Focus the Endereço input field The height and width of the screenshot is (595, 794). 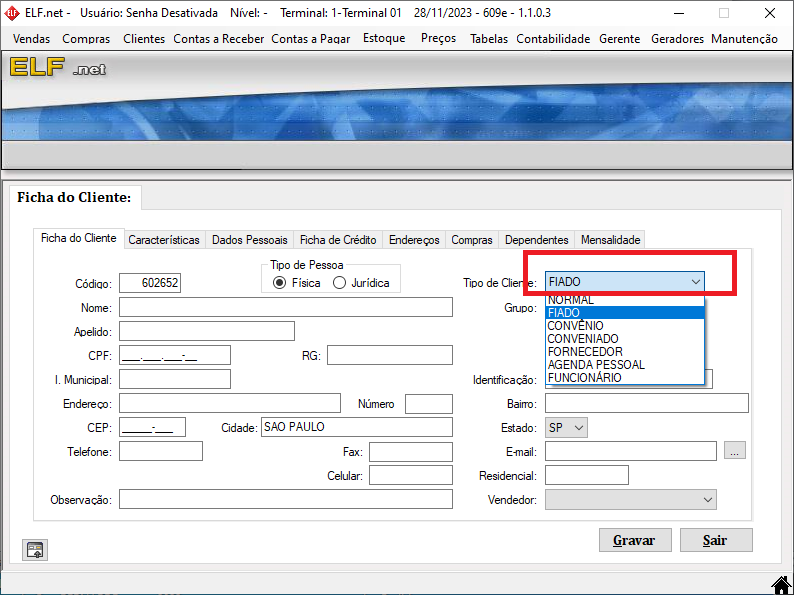click(x=230, y=404)
